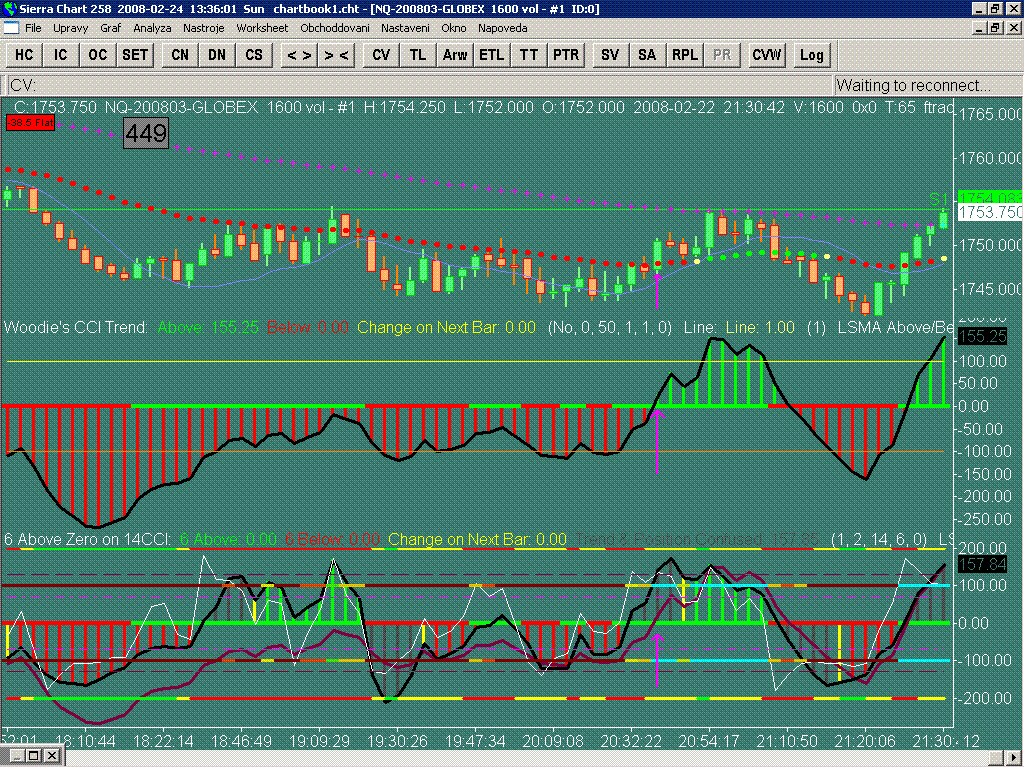1024x768 pixels.
Task: Click the white 1753.750 last price label
Action: [x=990, y=212]
